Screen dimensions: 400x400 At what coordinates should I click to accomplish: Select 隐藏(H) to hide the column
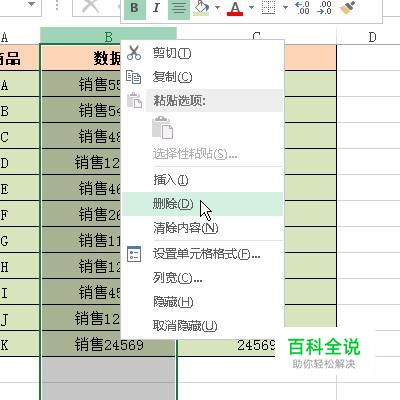pyautogui.click(x=203, y=302)
